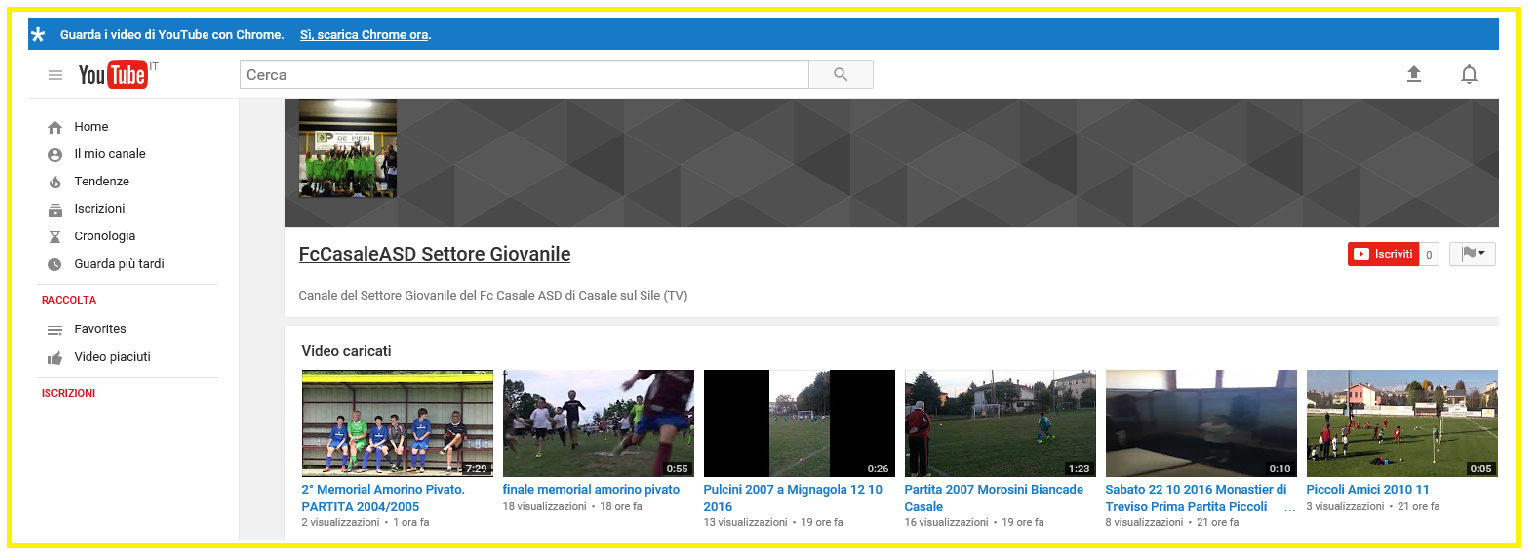Open 'Pulcini 2007 a Mignagola' title link
1529x556 pixels.
pos(793,498)
